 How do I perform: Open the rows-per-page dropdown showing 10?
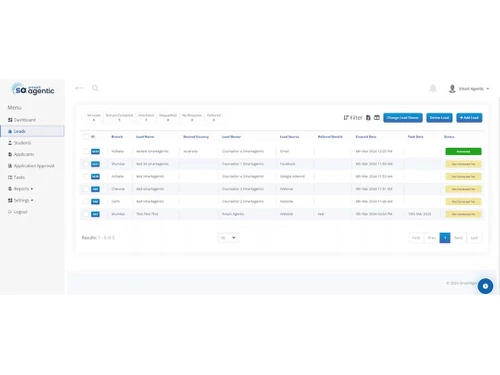(x=228, y=238)
